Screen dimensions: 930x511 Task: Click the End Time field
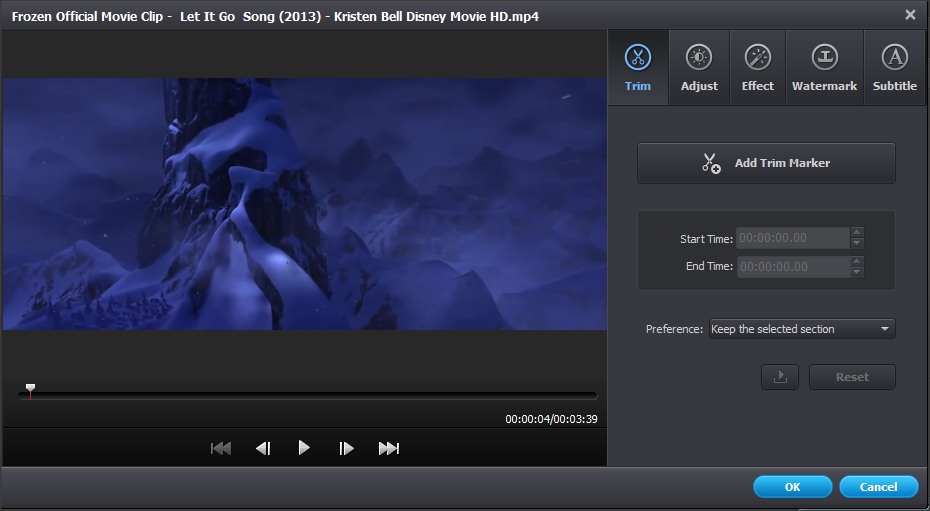coord(794,267)
